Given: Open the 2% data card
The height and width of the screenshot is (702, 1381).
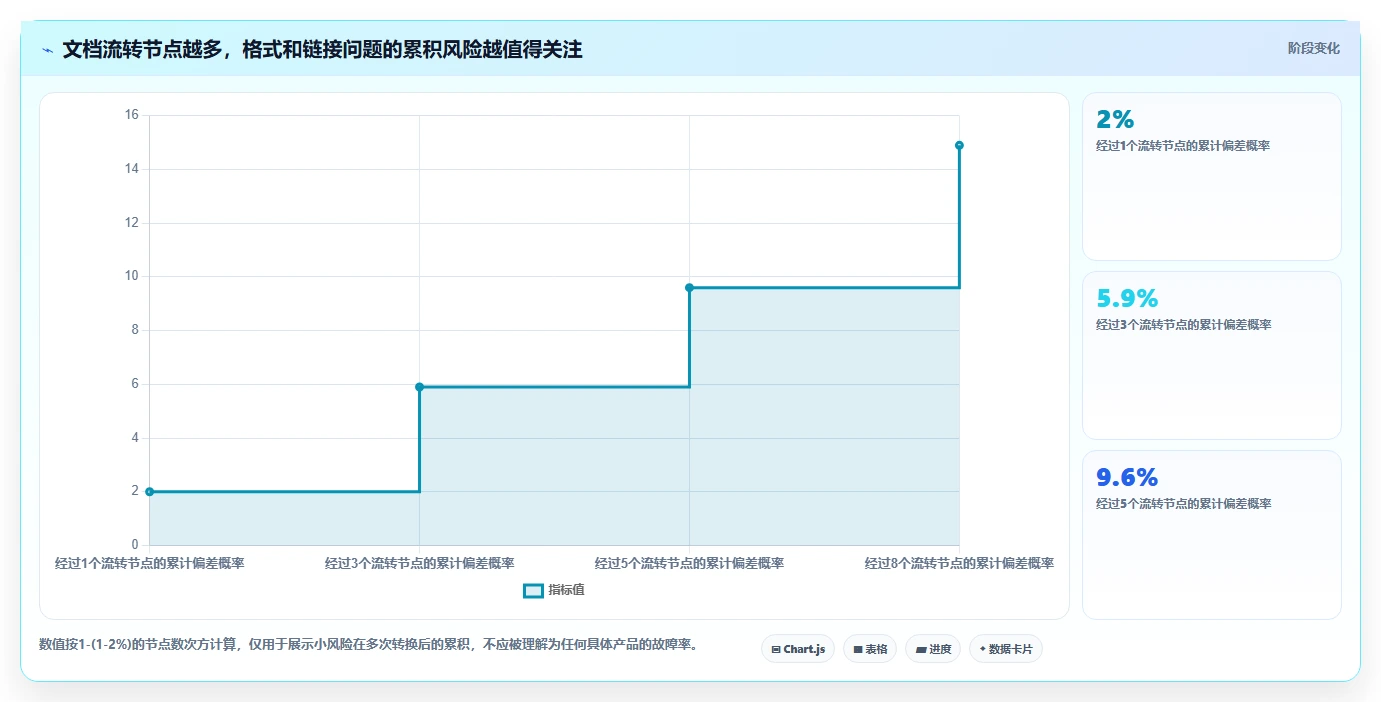Looking at the screenshot, I should click(x=1212, y=176).
